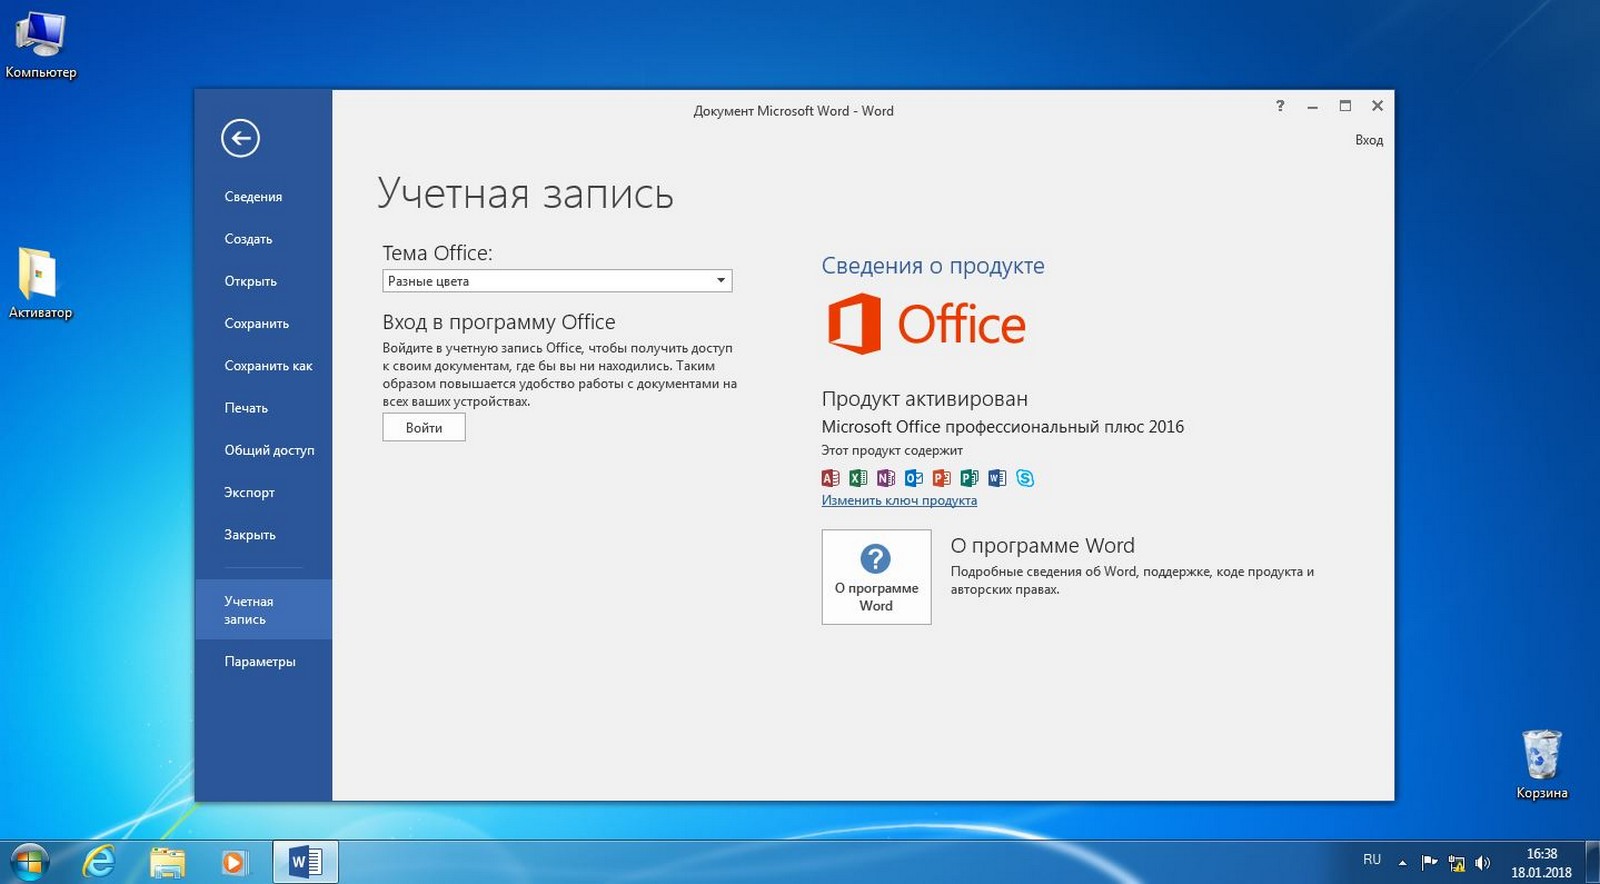Click the OneNote icon in product contents

point(886,478)
